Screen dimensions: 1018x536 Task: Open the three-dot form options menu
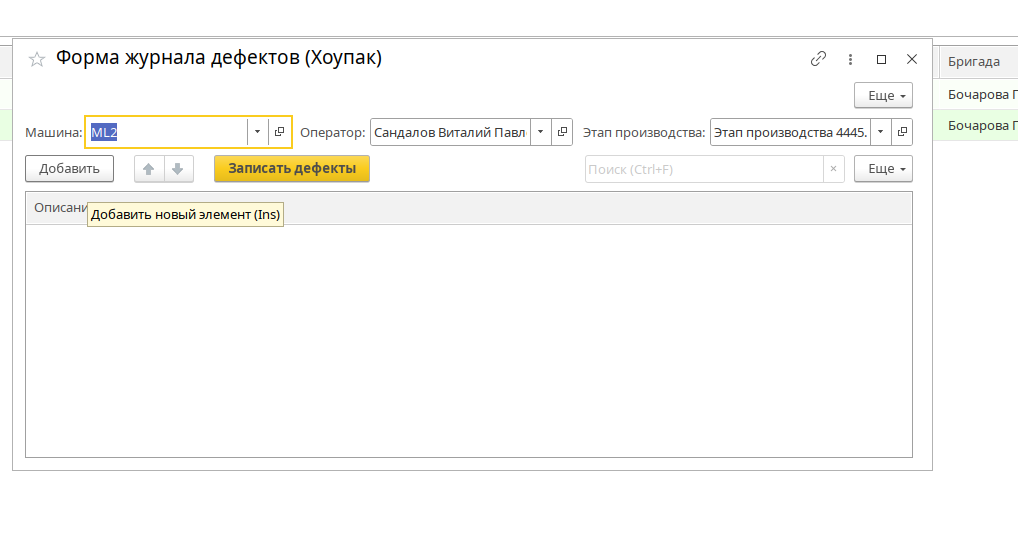pos(850,59)
